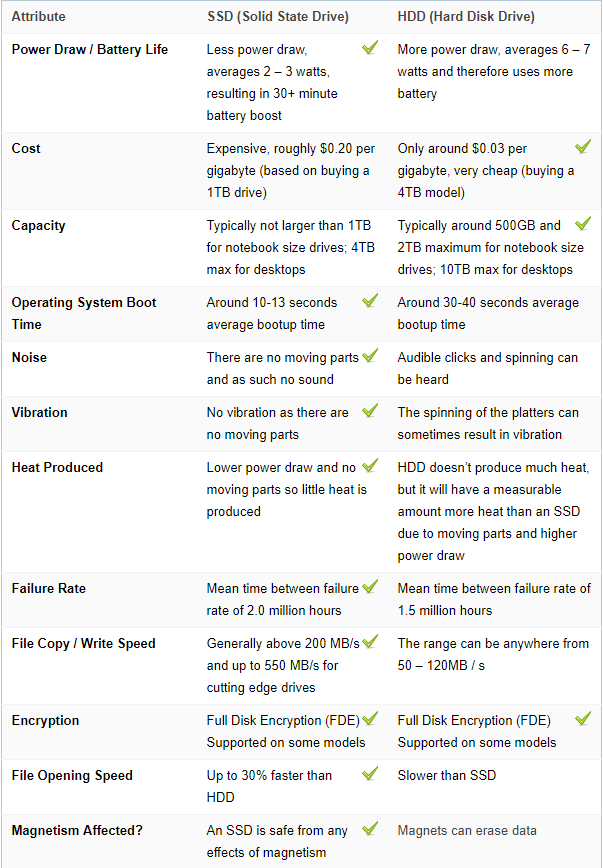Click the "Magnets can erase data" text
The height and width of the screenshot is (868, 603).
pyautogui.click(x=467, y=830)
